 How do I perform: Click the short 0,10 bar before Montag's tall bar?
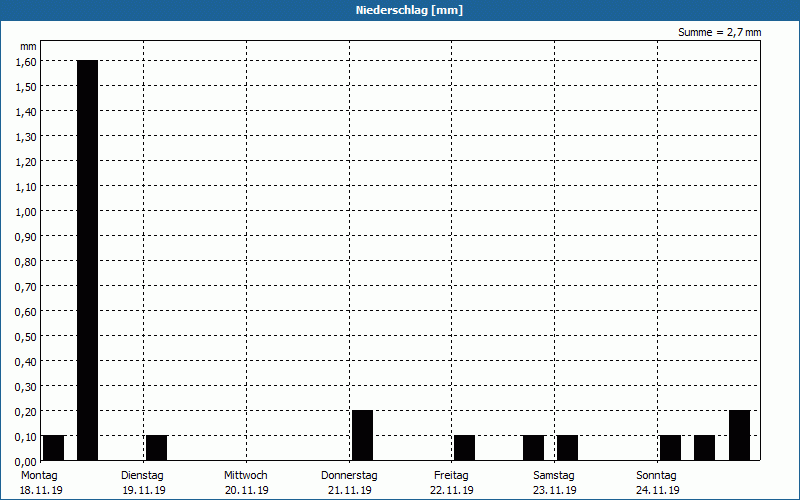54,448
